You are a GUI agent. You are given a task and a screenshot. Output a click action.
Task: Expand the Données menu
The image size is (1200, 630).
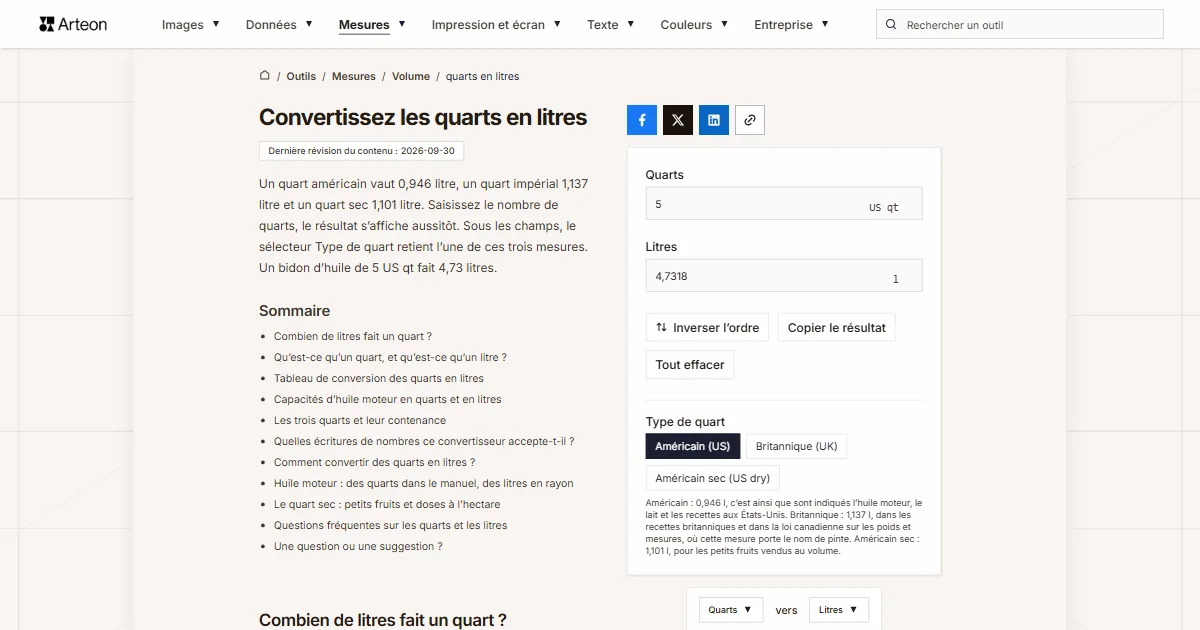pyautogui.click(x=279, y=25)
